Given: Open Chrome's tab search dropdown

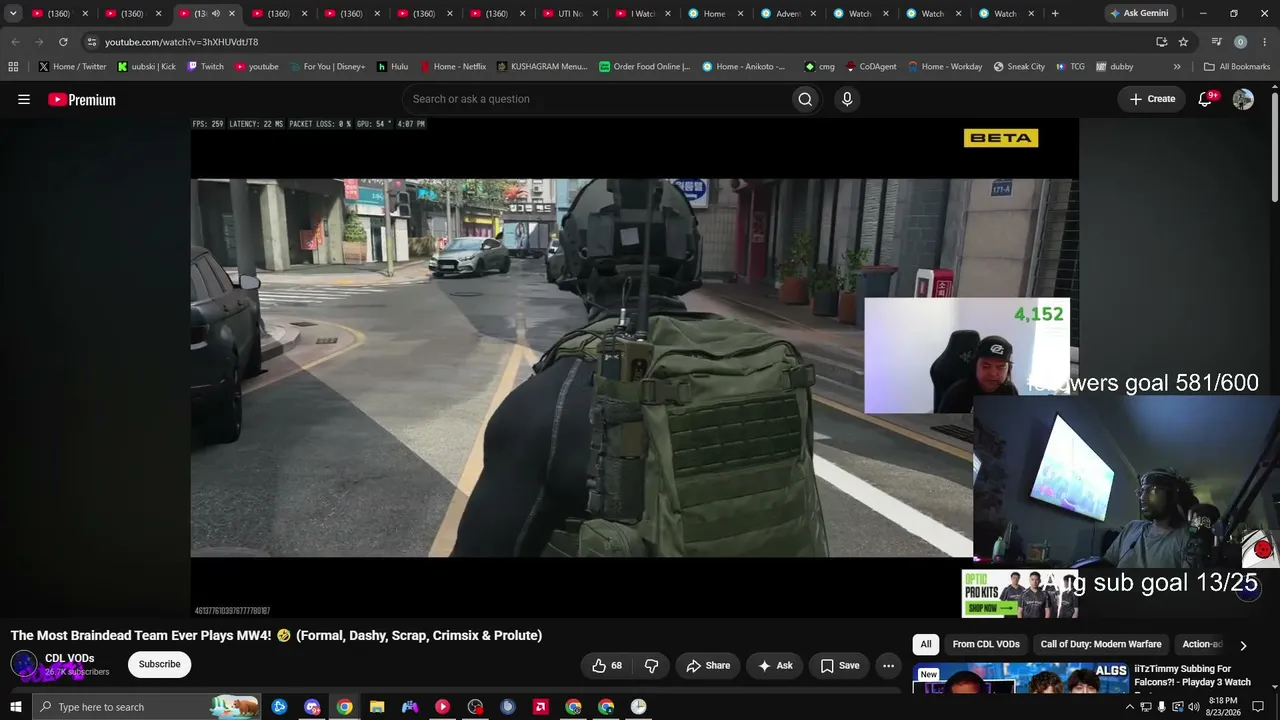Looking at the screenshot, I should click(x=13, y=14).
